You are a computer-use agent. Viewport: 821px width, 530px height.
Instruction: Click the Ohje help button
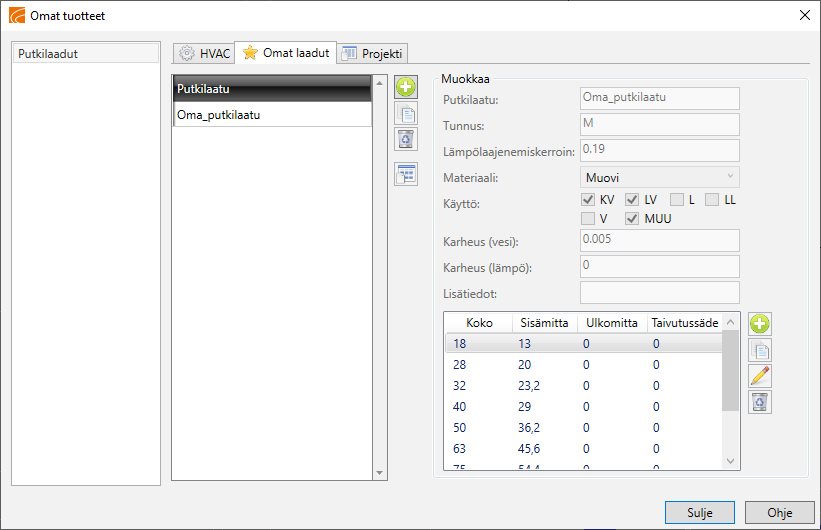(x=779, y=512)
